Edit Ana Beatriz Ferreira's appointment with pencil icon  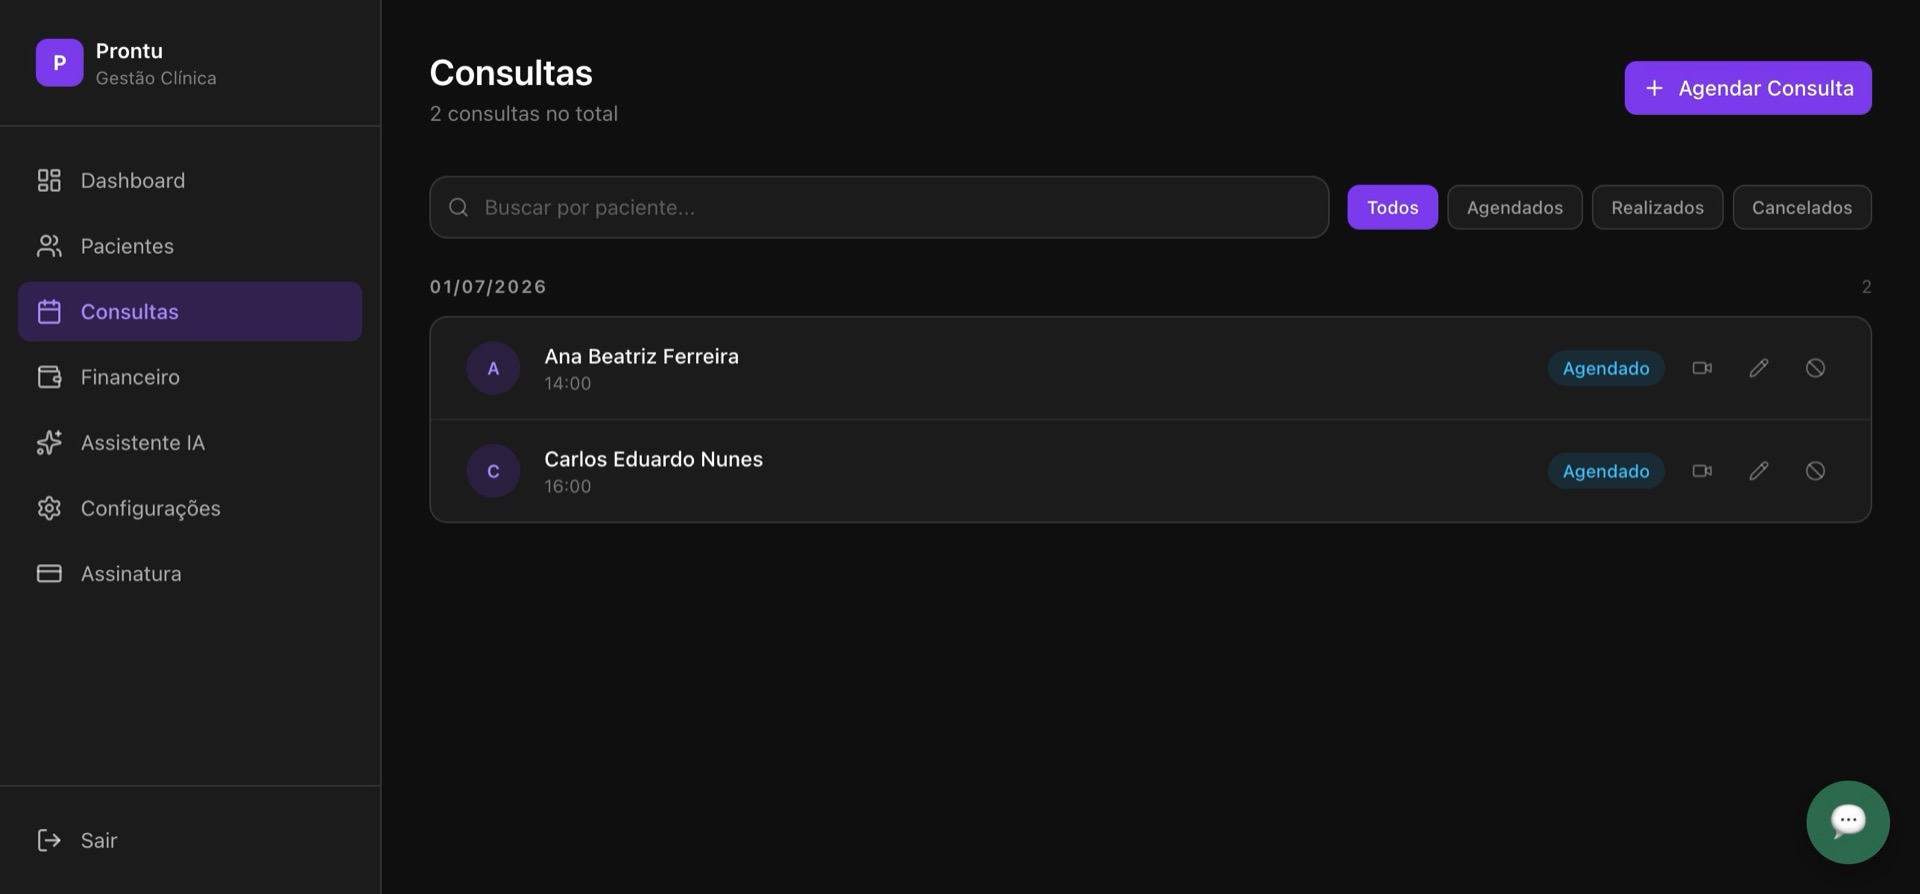pyautogui.click(x=1759, y=368)
